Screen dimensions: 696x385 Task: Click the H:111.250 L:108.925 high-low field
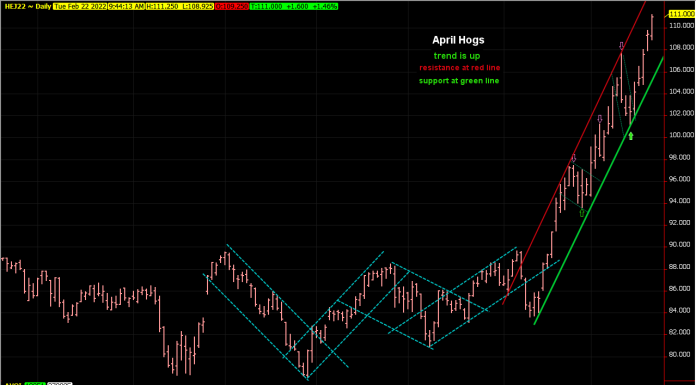tap(180, 7)
